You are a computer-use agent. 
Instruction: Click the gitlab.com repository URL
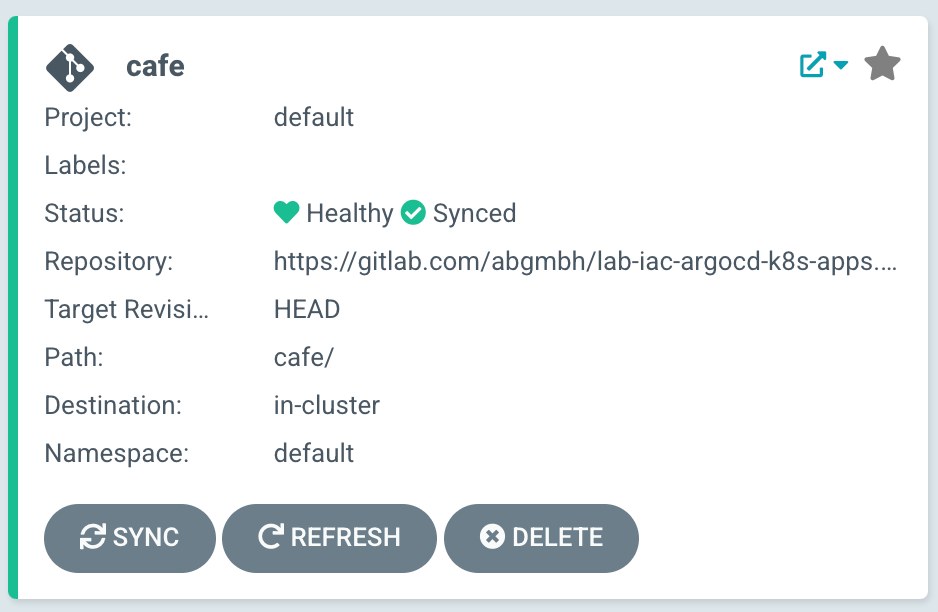(585, 262)
